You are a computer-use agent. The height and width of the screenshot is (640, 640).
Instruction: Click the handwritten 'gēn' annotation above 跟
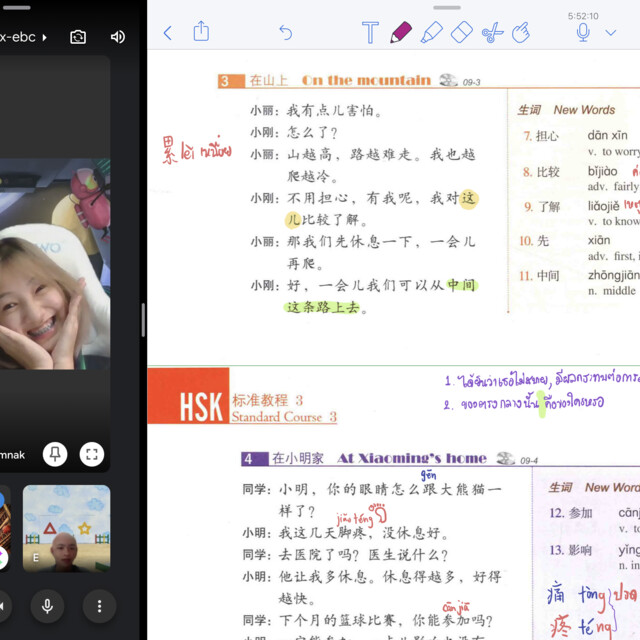click(x=429, y=475)
